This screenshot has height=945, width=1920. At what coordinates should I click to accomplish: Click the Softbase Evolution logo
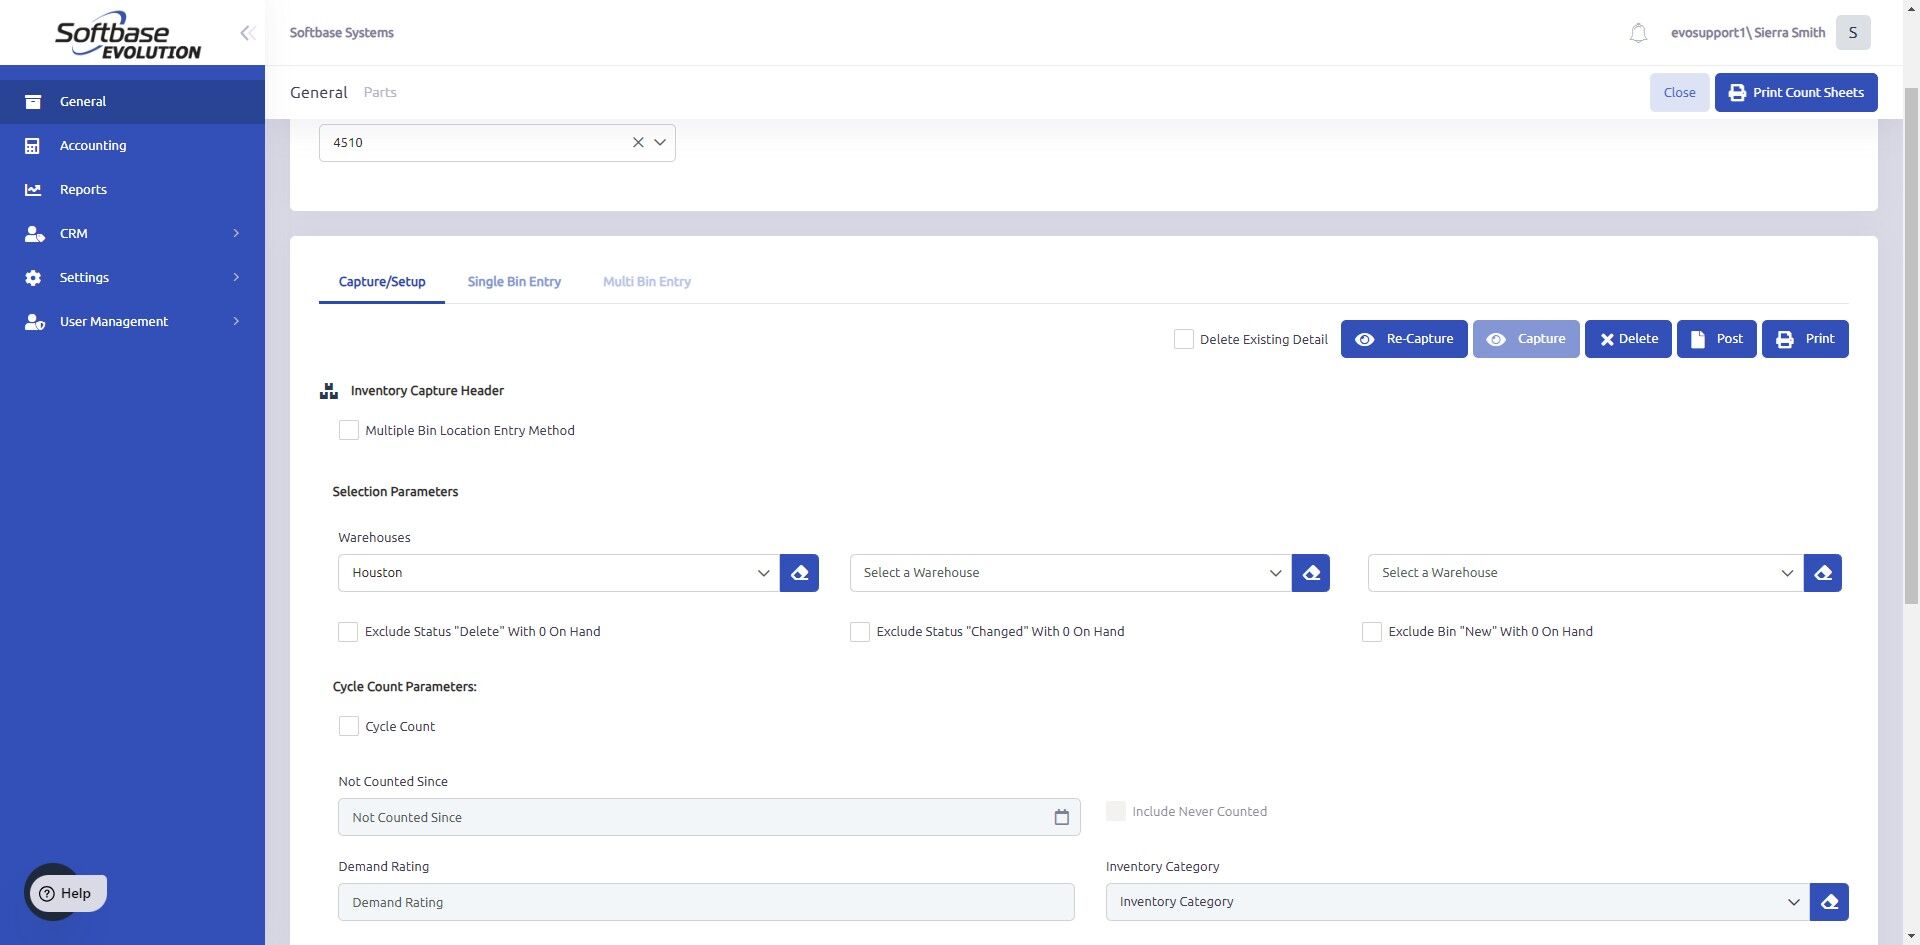coord(128,35)
